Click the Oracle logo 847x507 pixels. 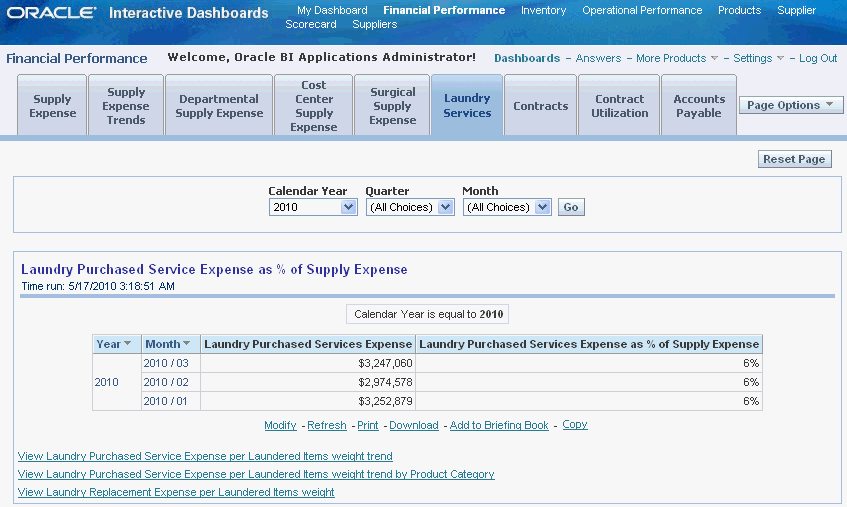coord(51,12)
